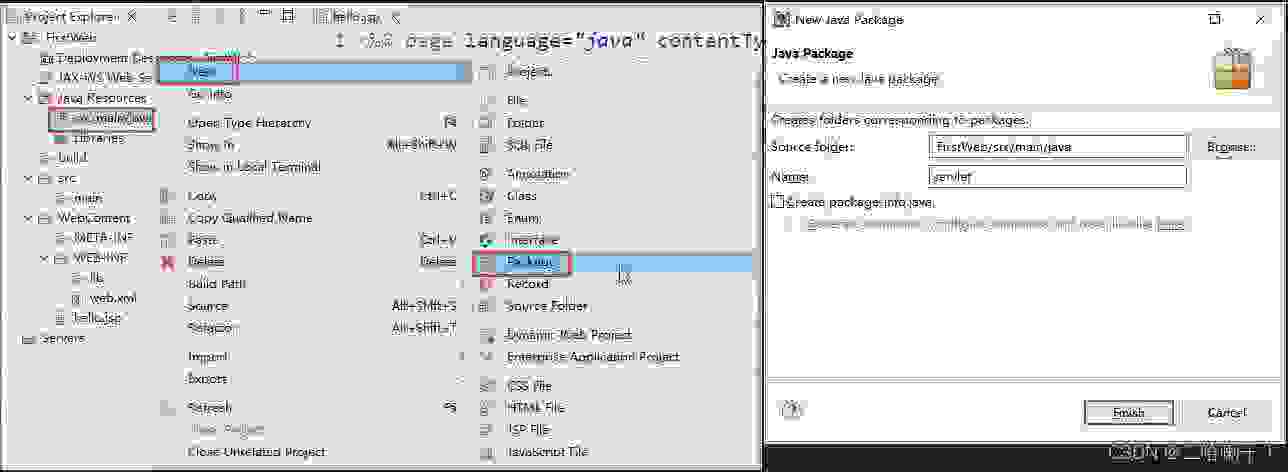Screen dimensions: 1288x472
Task: Collapse the FirstWeb project node
Action: point(11,38)
